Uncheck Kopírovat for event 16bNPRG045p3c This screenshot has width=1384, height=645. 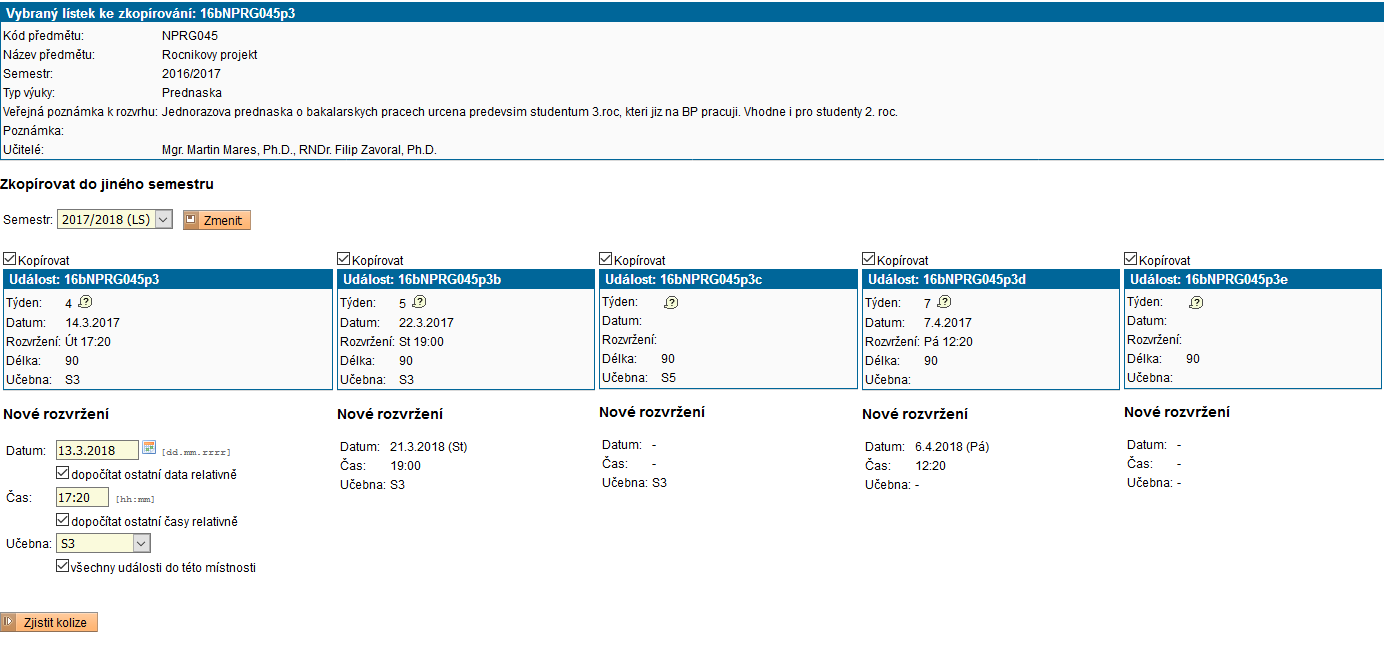coord(605,259)
